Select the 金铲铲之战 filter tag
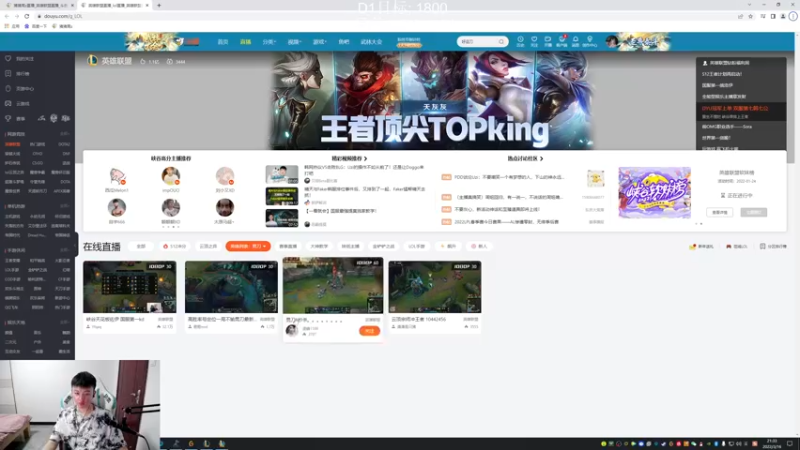 383,246
